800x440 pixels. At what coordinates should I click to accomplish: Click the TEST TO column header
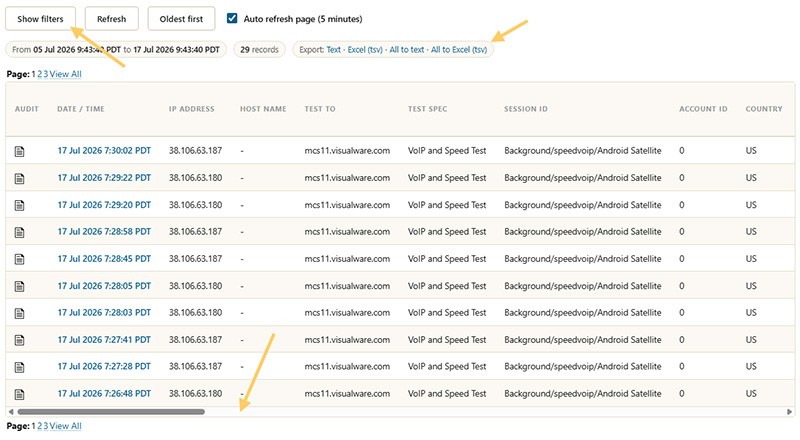(x=320, y=109)
